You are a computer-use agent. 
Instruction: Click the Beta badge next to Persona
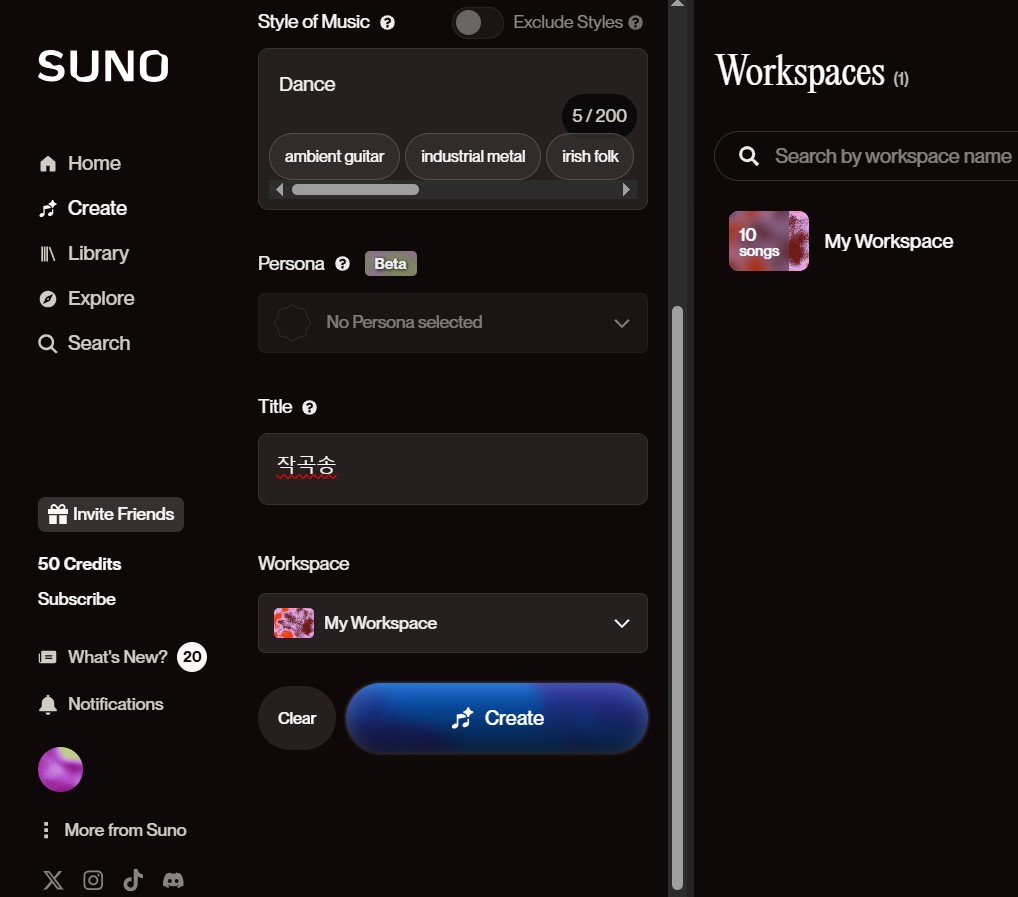coord(391,264)
